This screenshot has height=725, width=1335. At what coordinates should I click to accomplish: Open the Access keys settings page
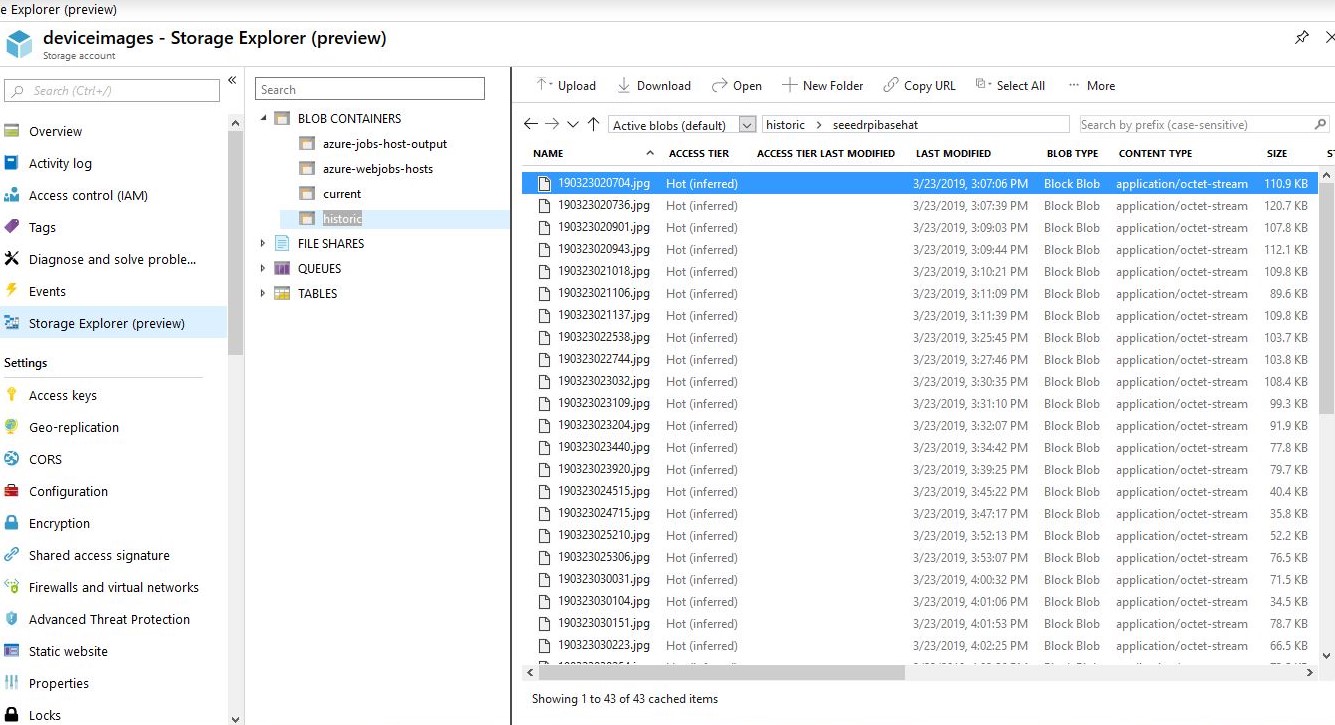62,395
